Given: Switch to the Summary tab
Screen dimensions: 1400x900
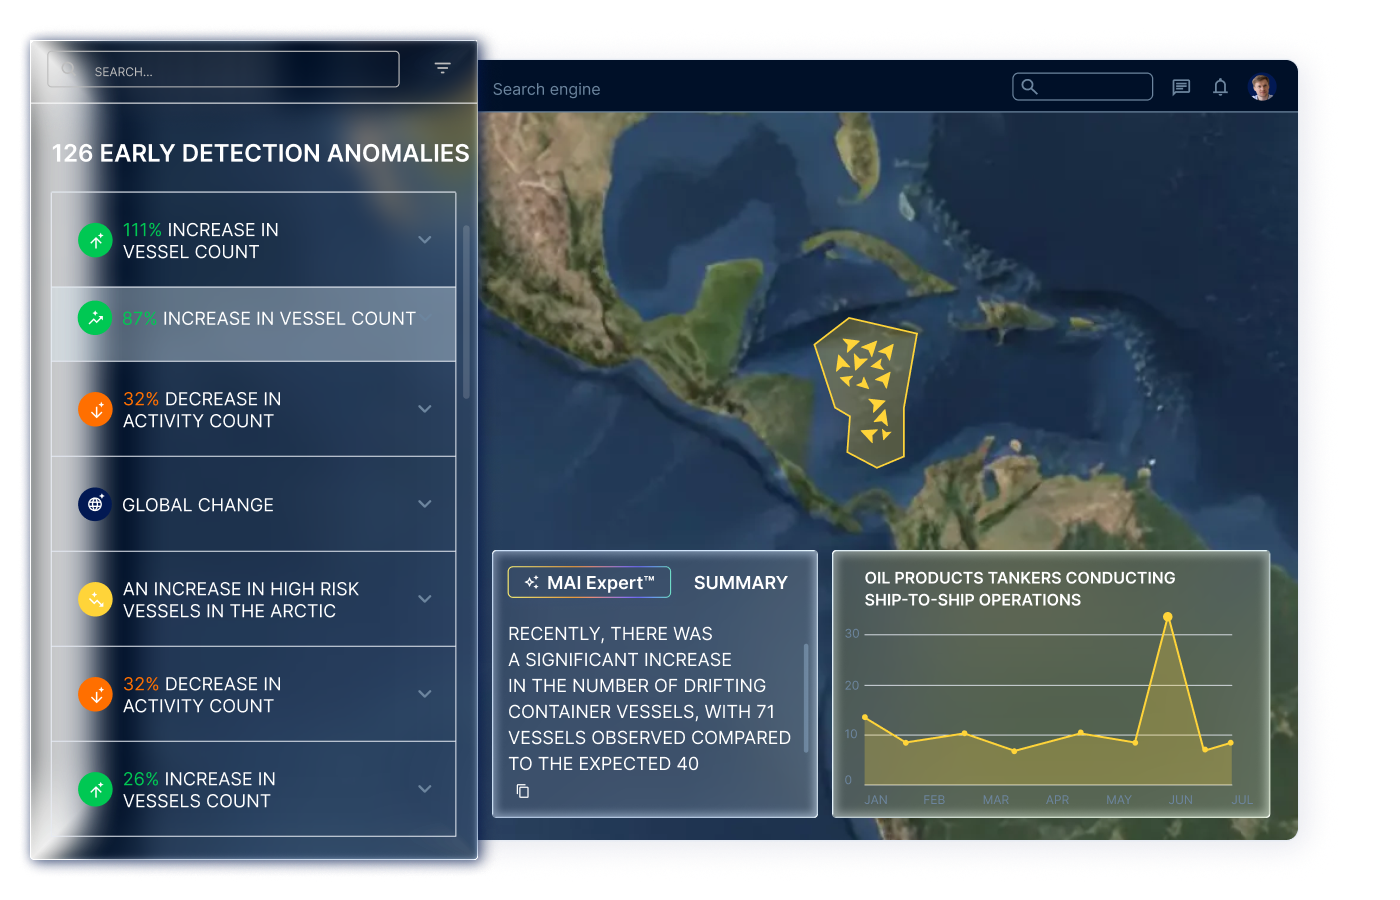Looking at the screenshot, I should [740, 582].
